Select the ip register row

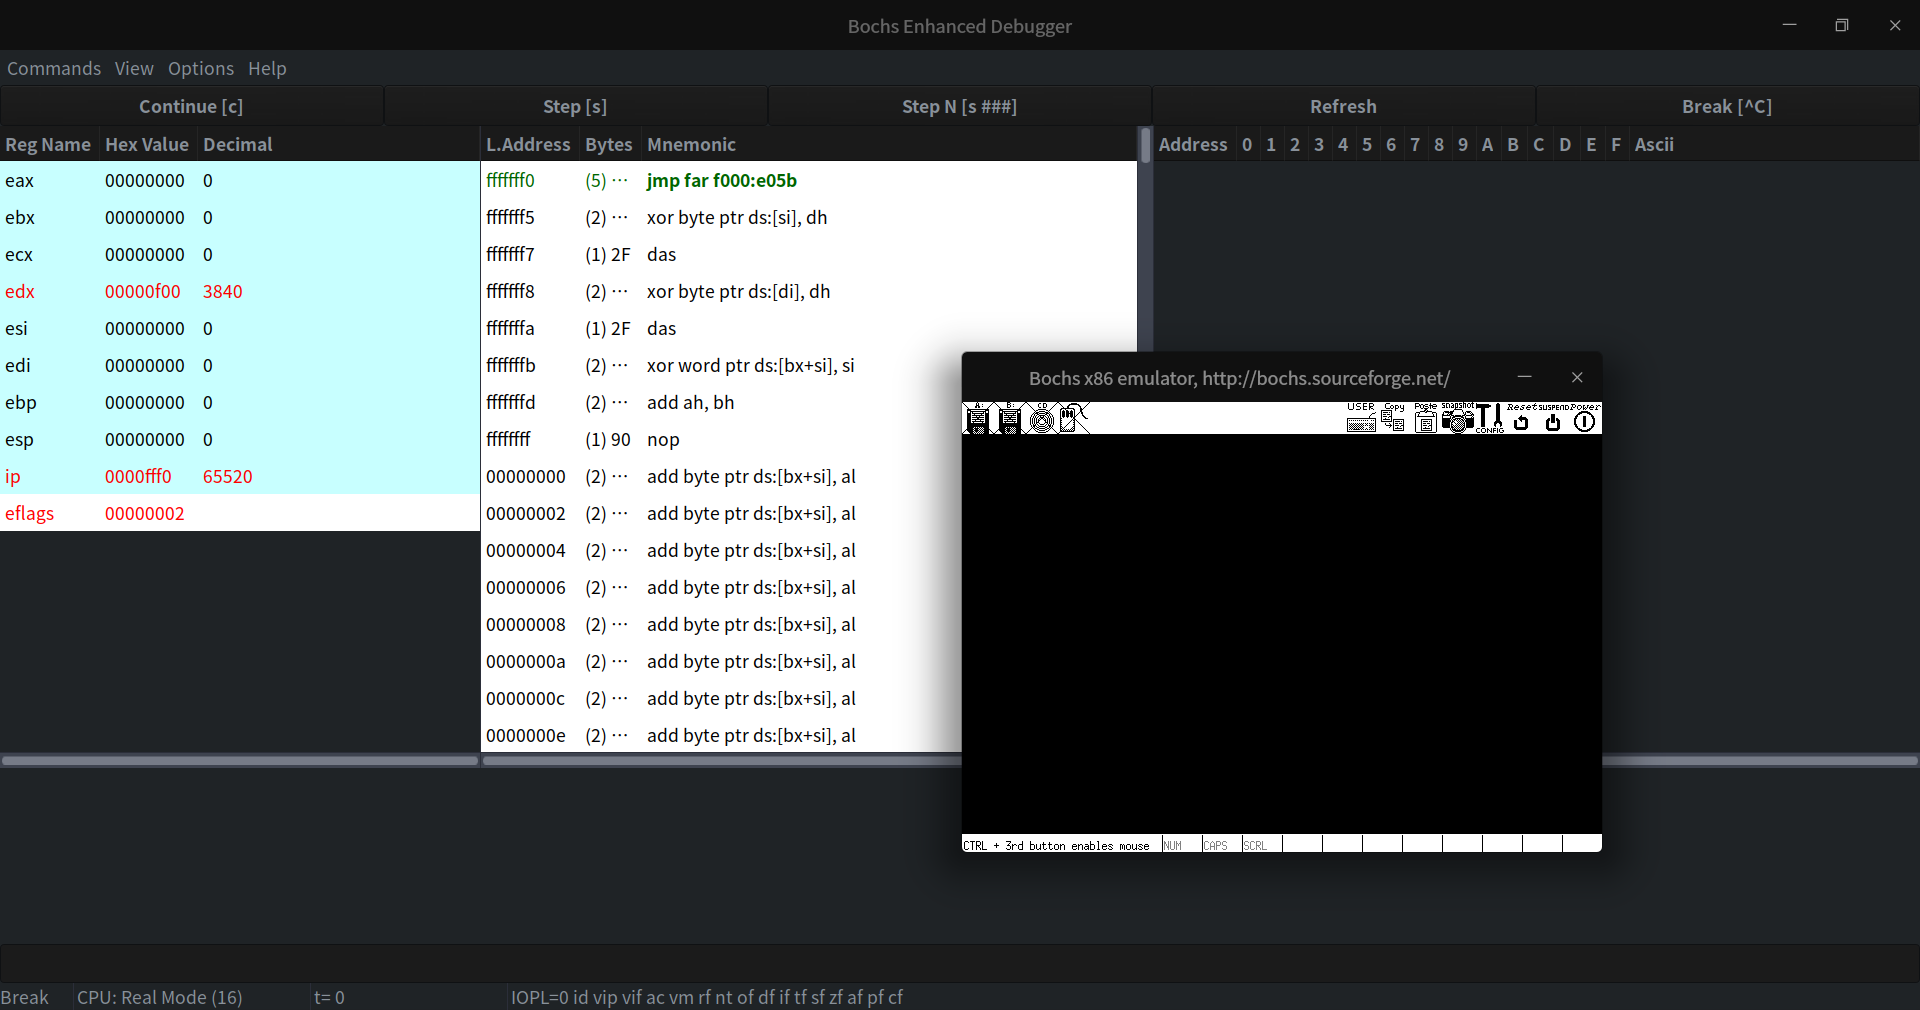[240, 476]
